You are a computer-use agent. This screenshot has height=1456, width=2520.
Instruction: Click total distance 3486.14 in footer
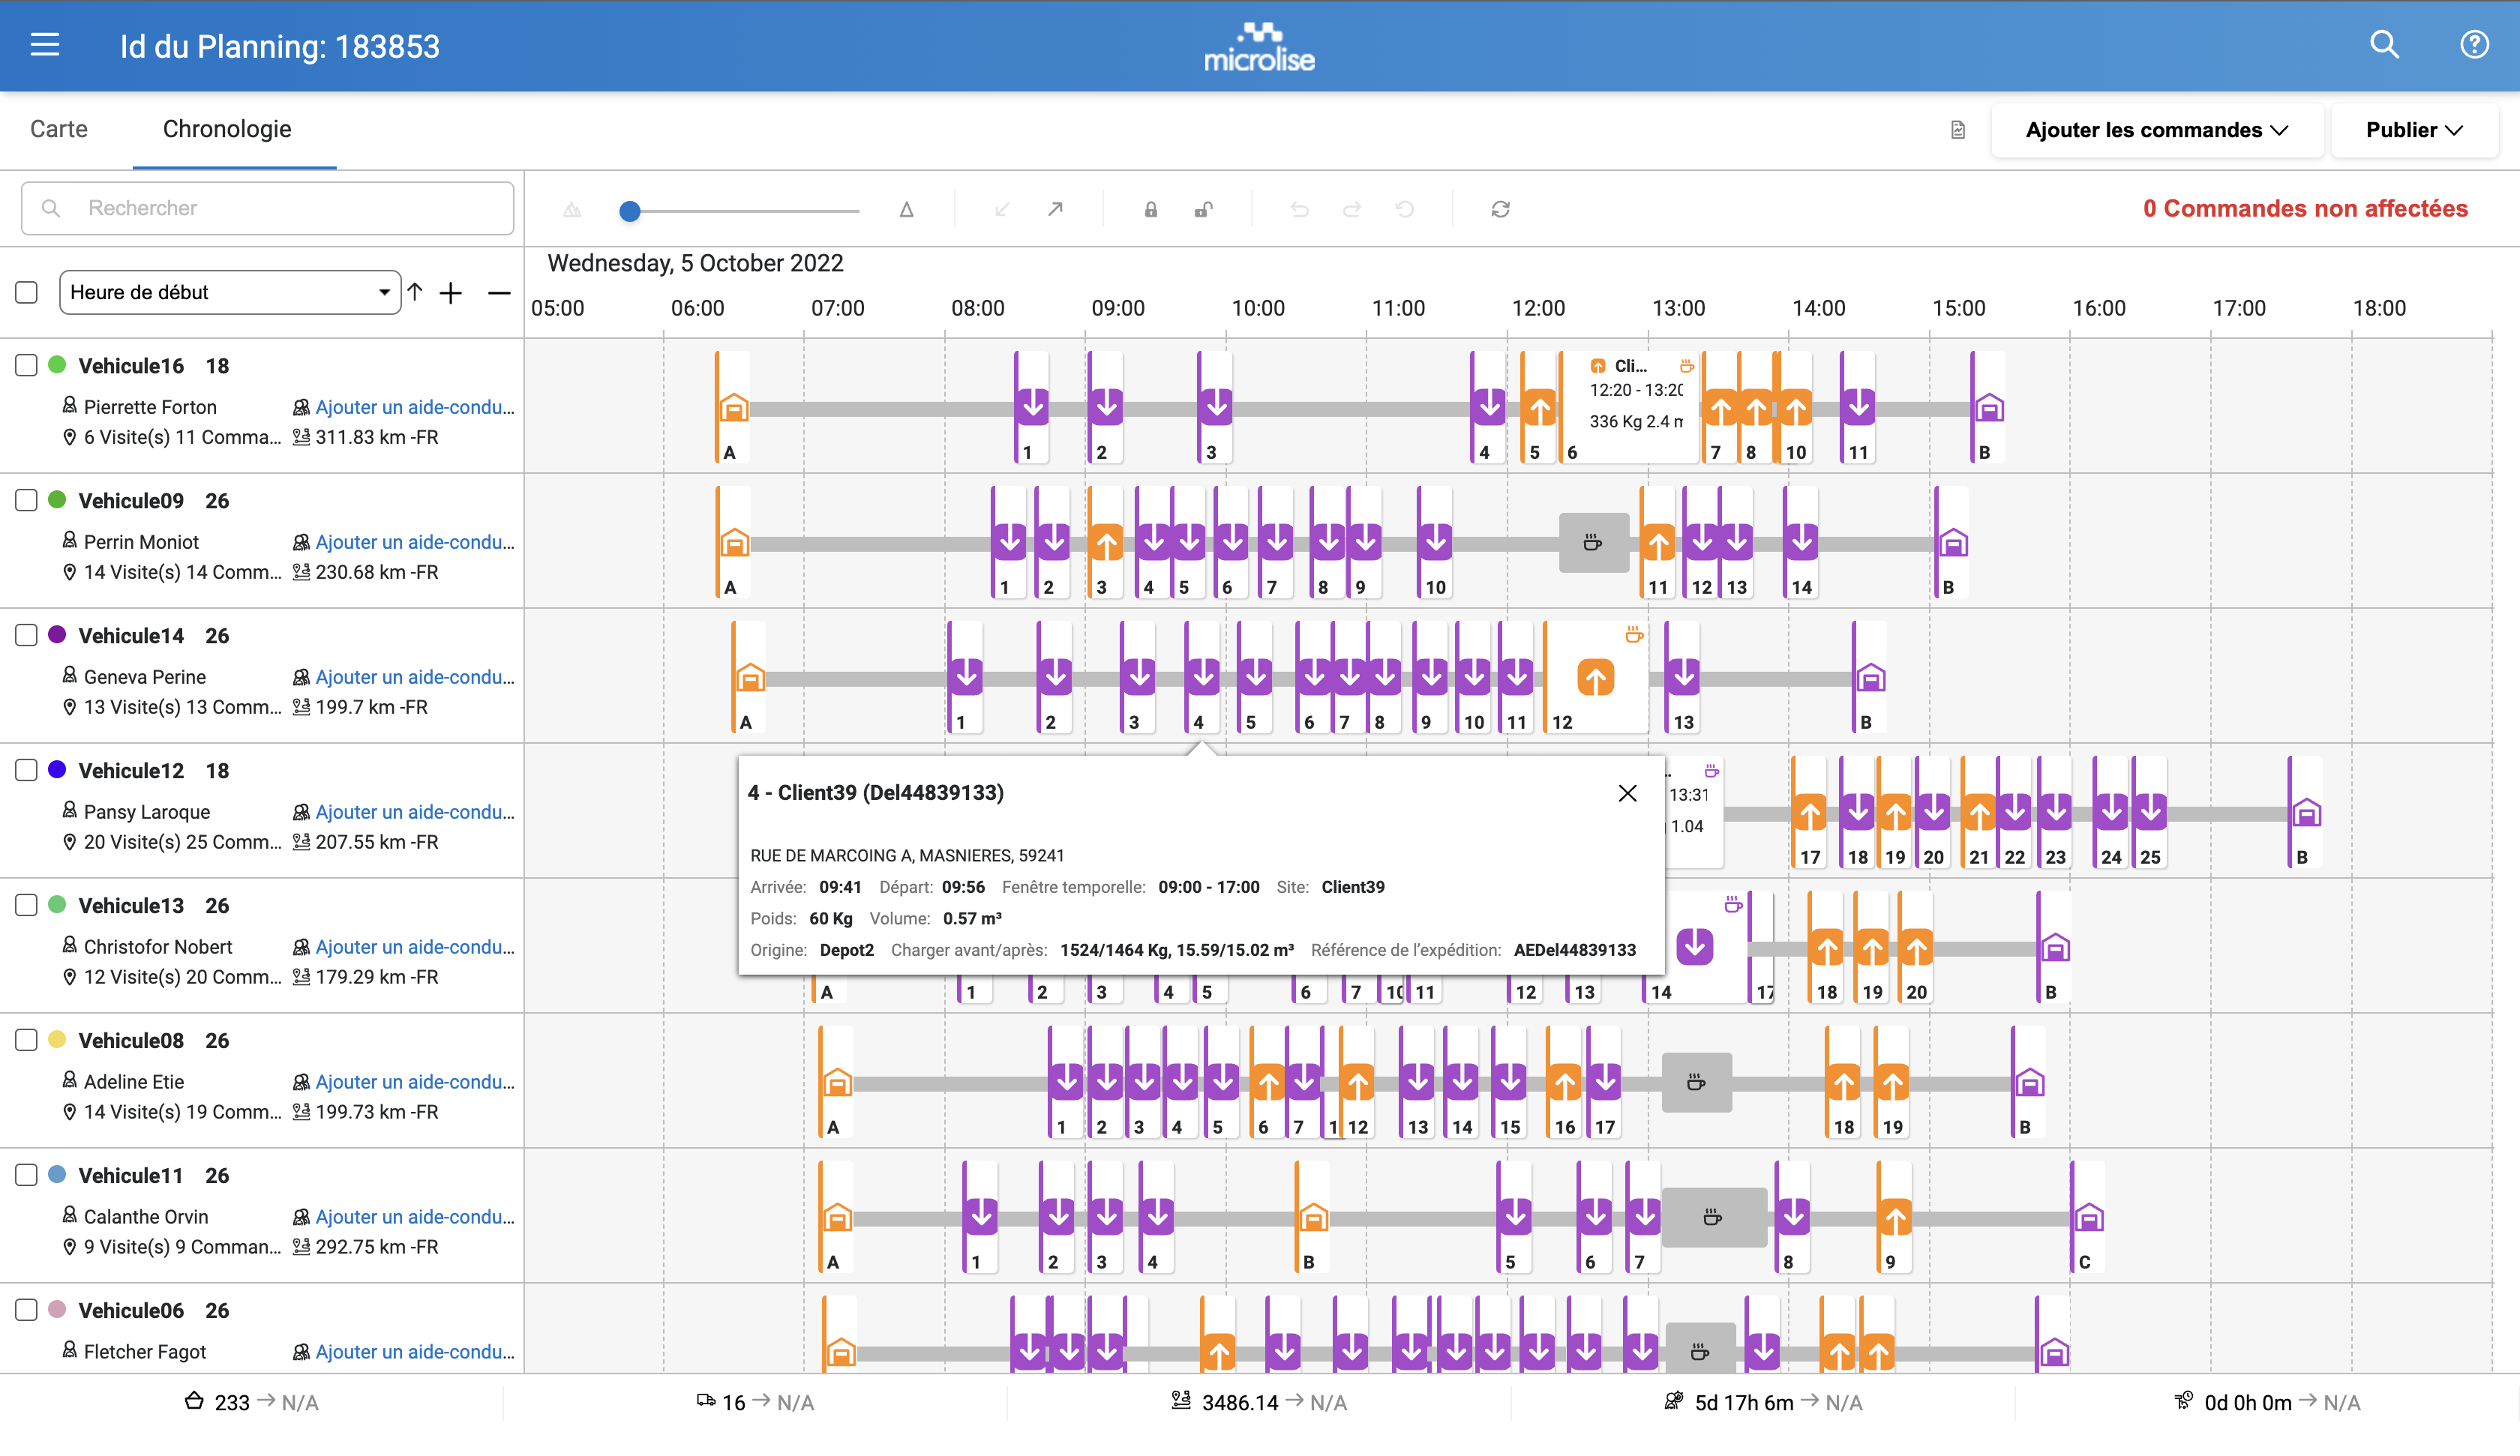[1240, 1403]
